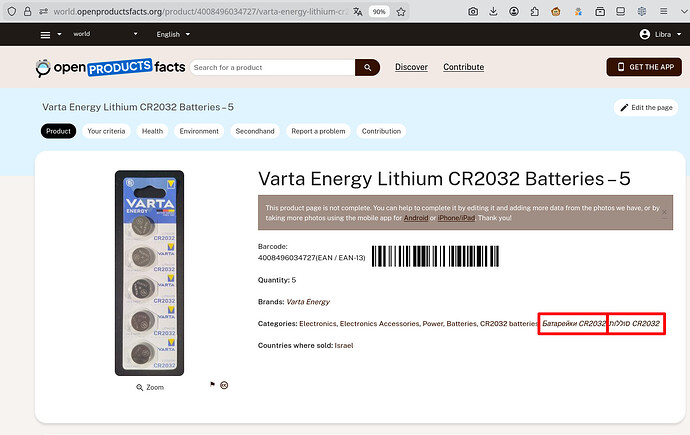Open the CR2032 batteries category link
This screenshot has height=435, width=690.
click(x=509, y=324)
